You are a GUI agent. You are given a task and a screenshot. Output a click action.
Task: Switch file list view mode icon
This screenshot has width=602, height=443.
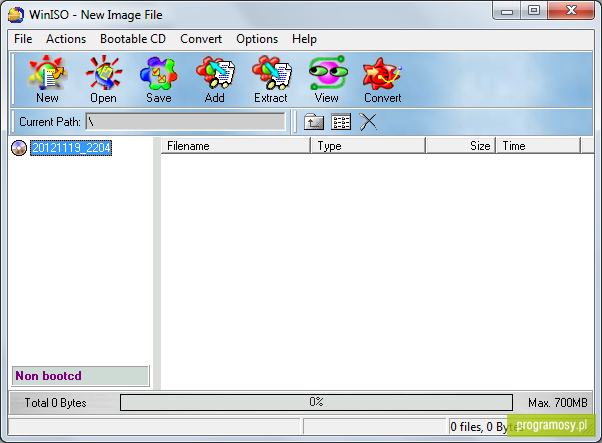pos(341,122)
